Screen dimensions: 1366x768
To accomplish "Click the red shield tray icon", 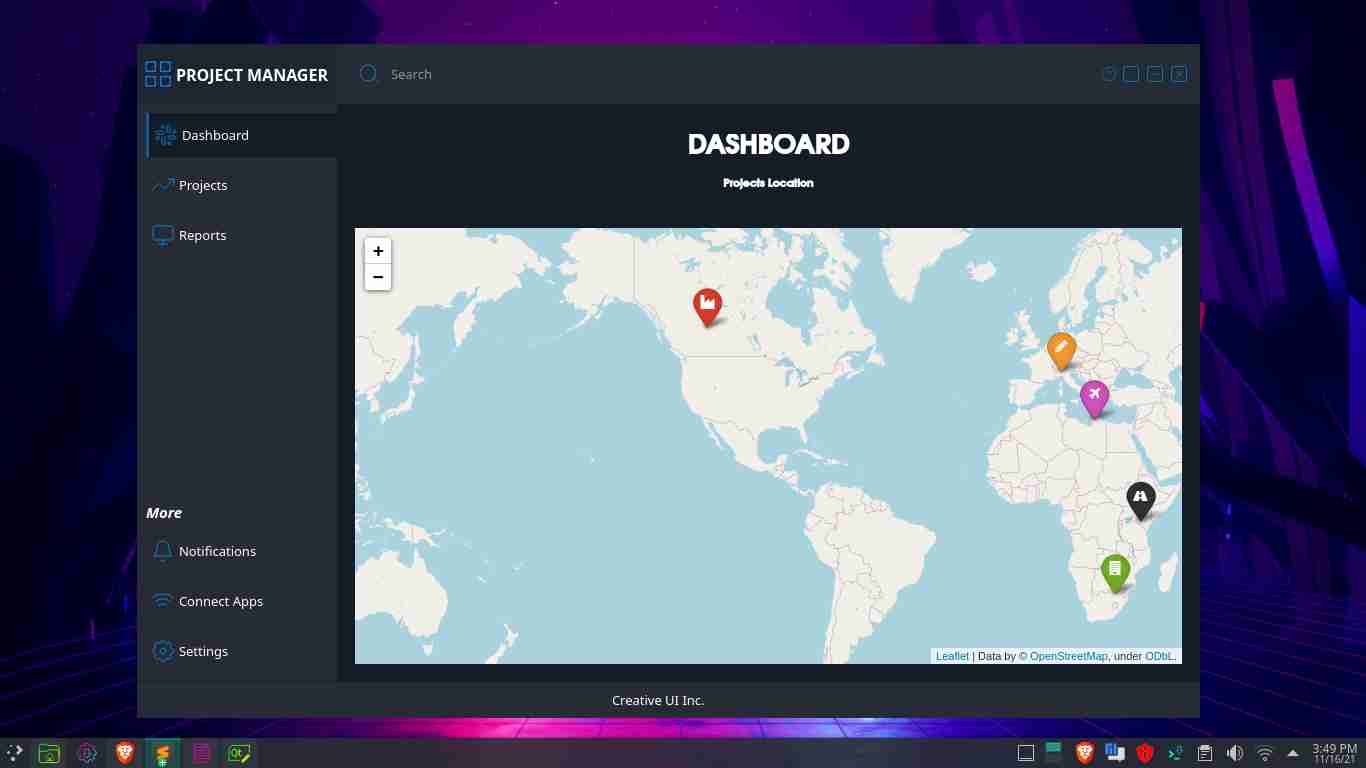I will tap(1145, 753).
